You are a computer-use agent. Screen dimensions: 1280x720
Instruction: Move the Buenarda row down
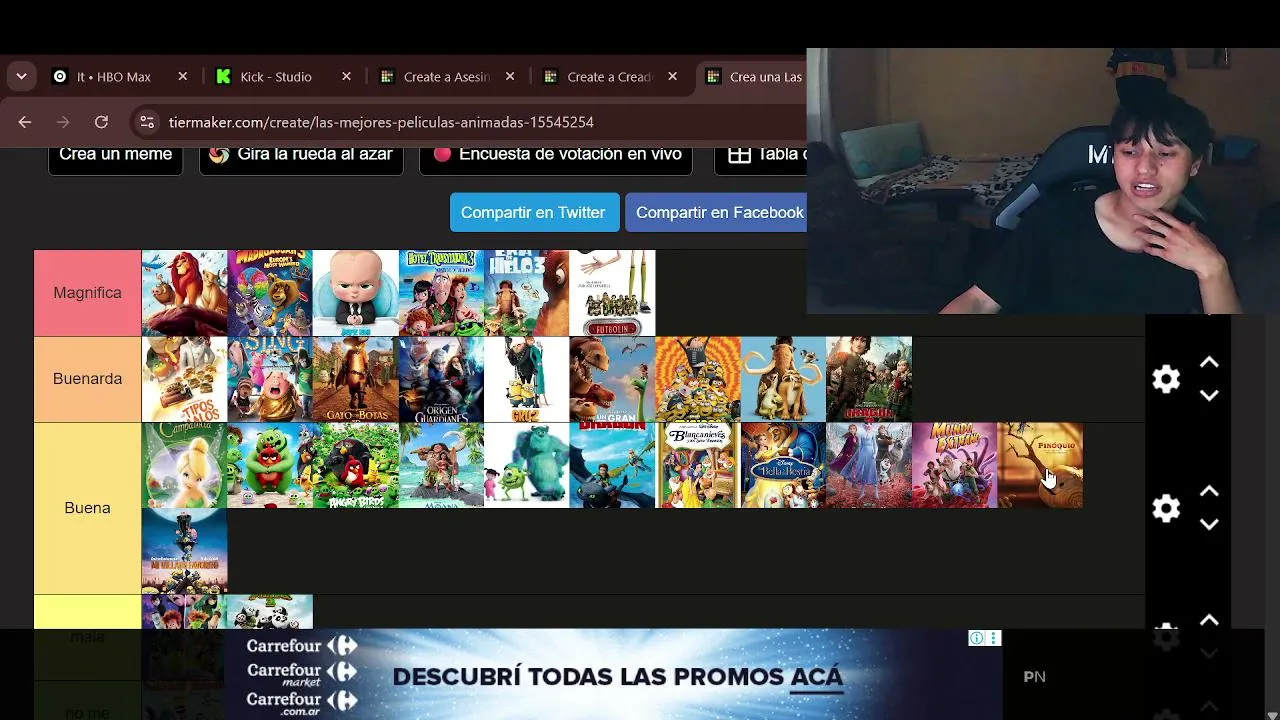coord(1209,396)
